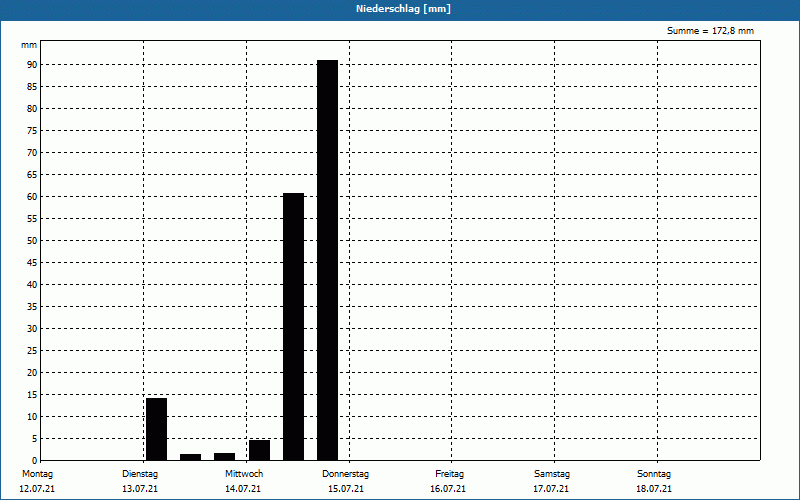Screen dimensions: 800x500
Task: Click the 'Sonntag' axis label
Action: (x=654, y=474)
